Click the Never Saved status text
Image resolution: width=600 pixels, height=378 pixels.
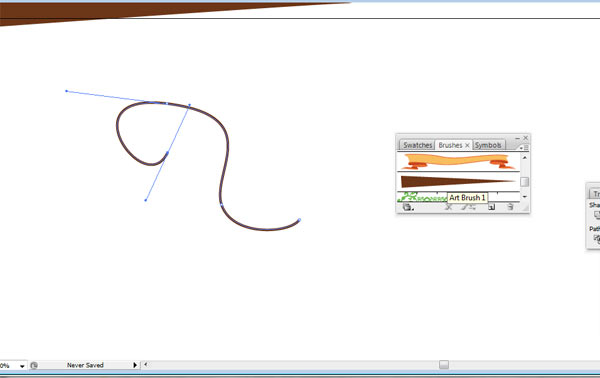(85, 365)
